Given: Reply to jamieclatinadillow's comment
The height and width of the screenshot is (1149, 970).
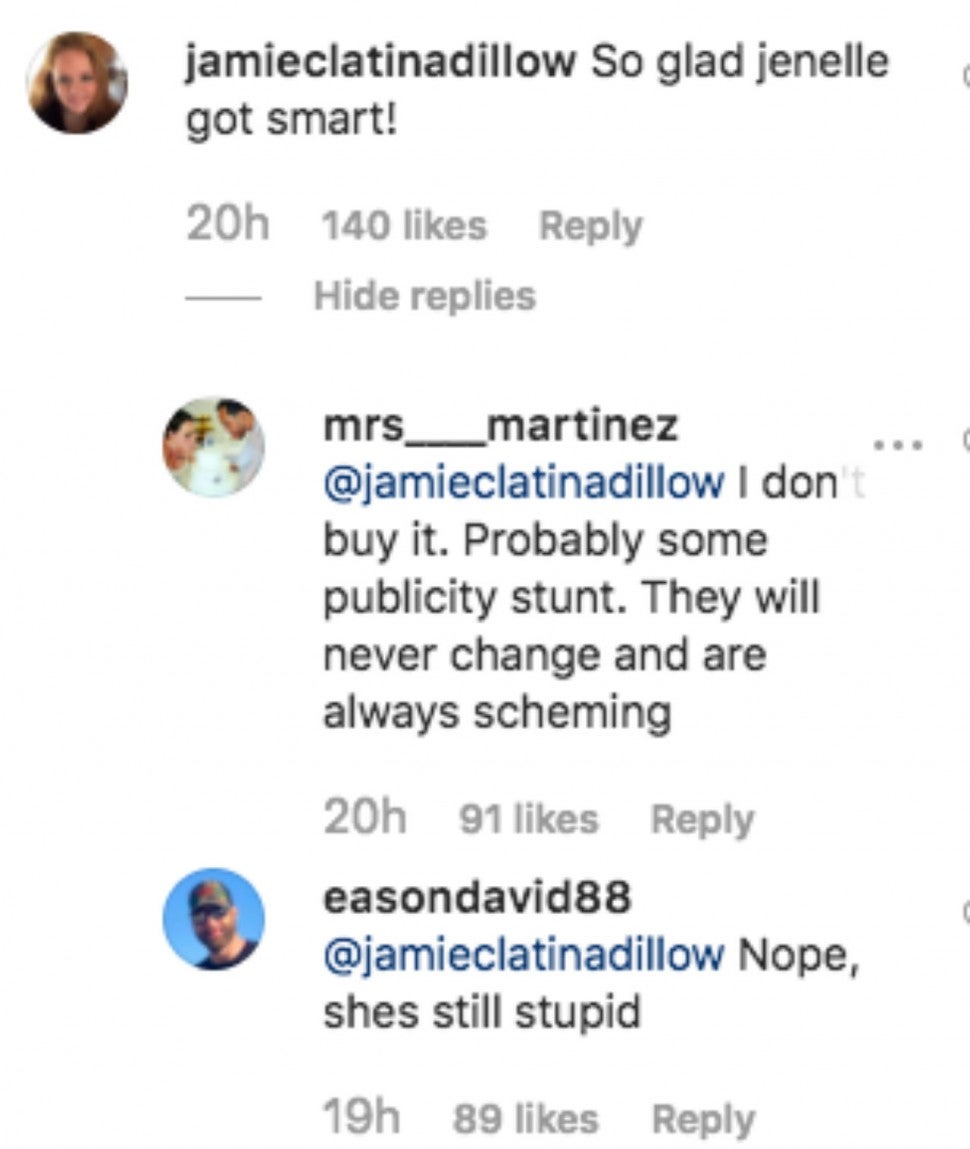Looking at the screenshot, I should click(x=590, y=226).
